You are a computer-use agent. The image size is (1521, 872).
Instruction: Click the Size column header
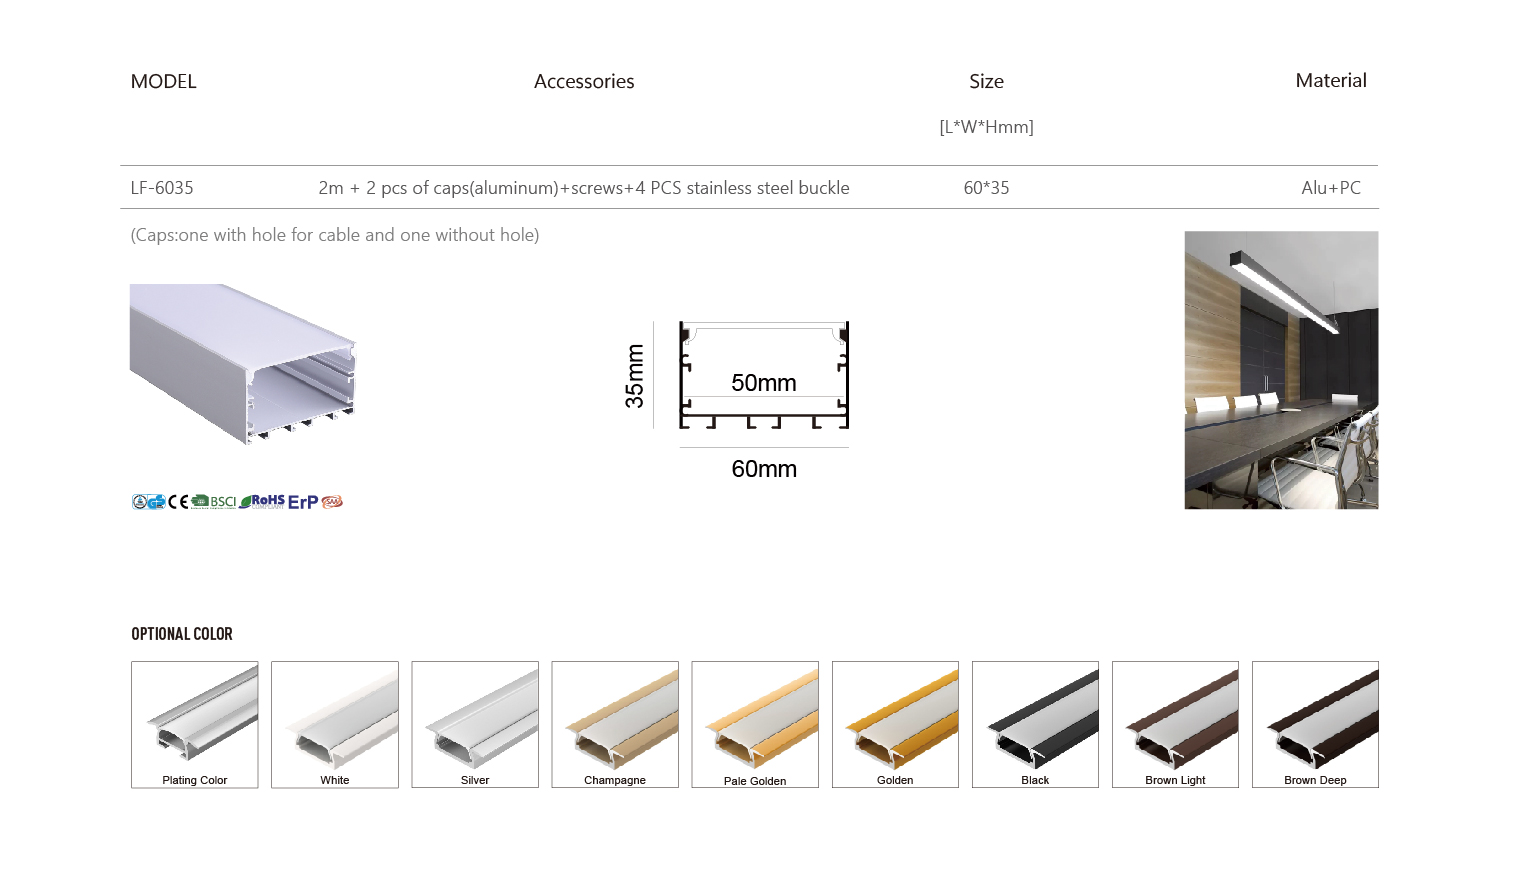coord(986,81)
